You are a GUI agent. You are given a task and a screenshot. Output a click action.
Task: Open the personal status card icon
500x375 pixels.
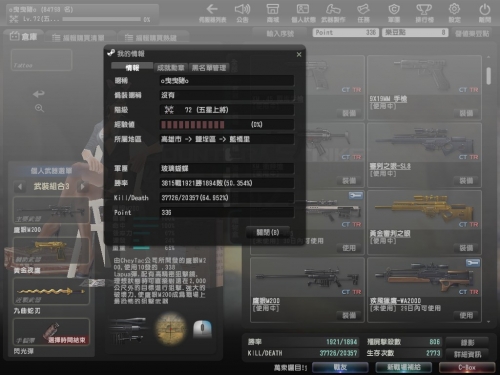[x=303, y=9]
